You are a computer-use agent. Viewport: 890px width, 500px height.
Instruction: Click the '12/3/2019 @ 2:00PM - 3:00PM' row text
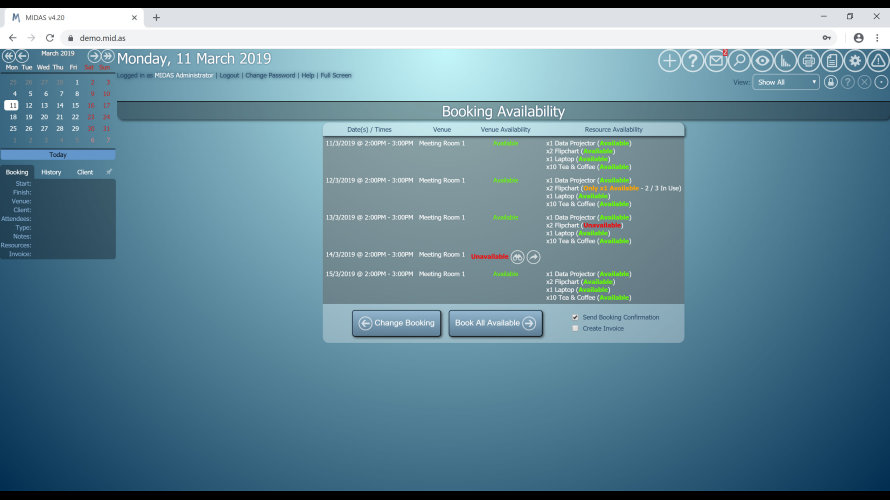[x=370, y=180]
